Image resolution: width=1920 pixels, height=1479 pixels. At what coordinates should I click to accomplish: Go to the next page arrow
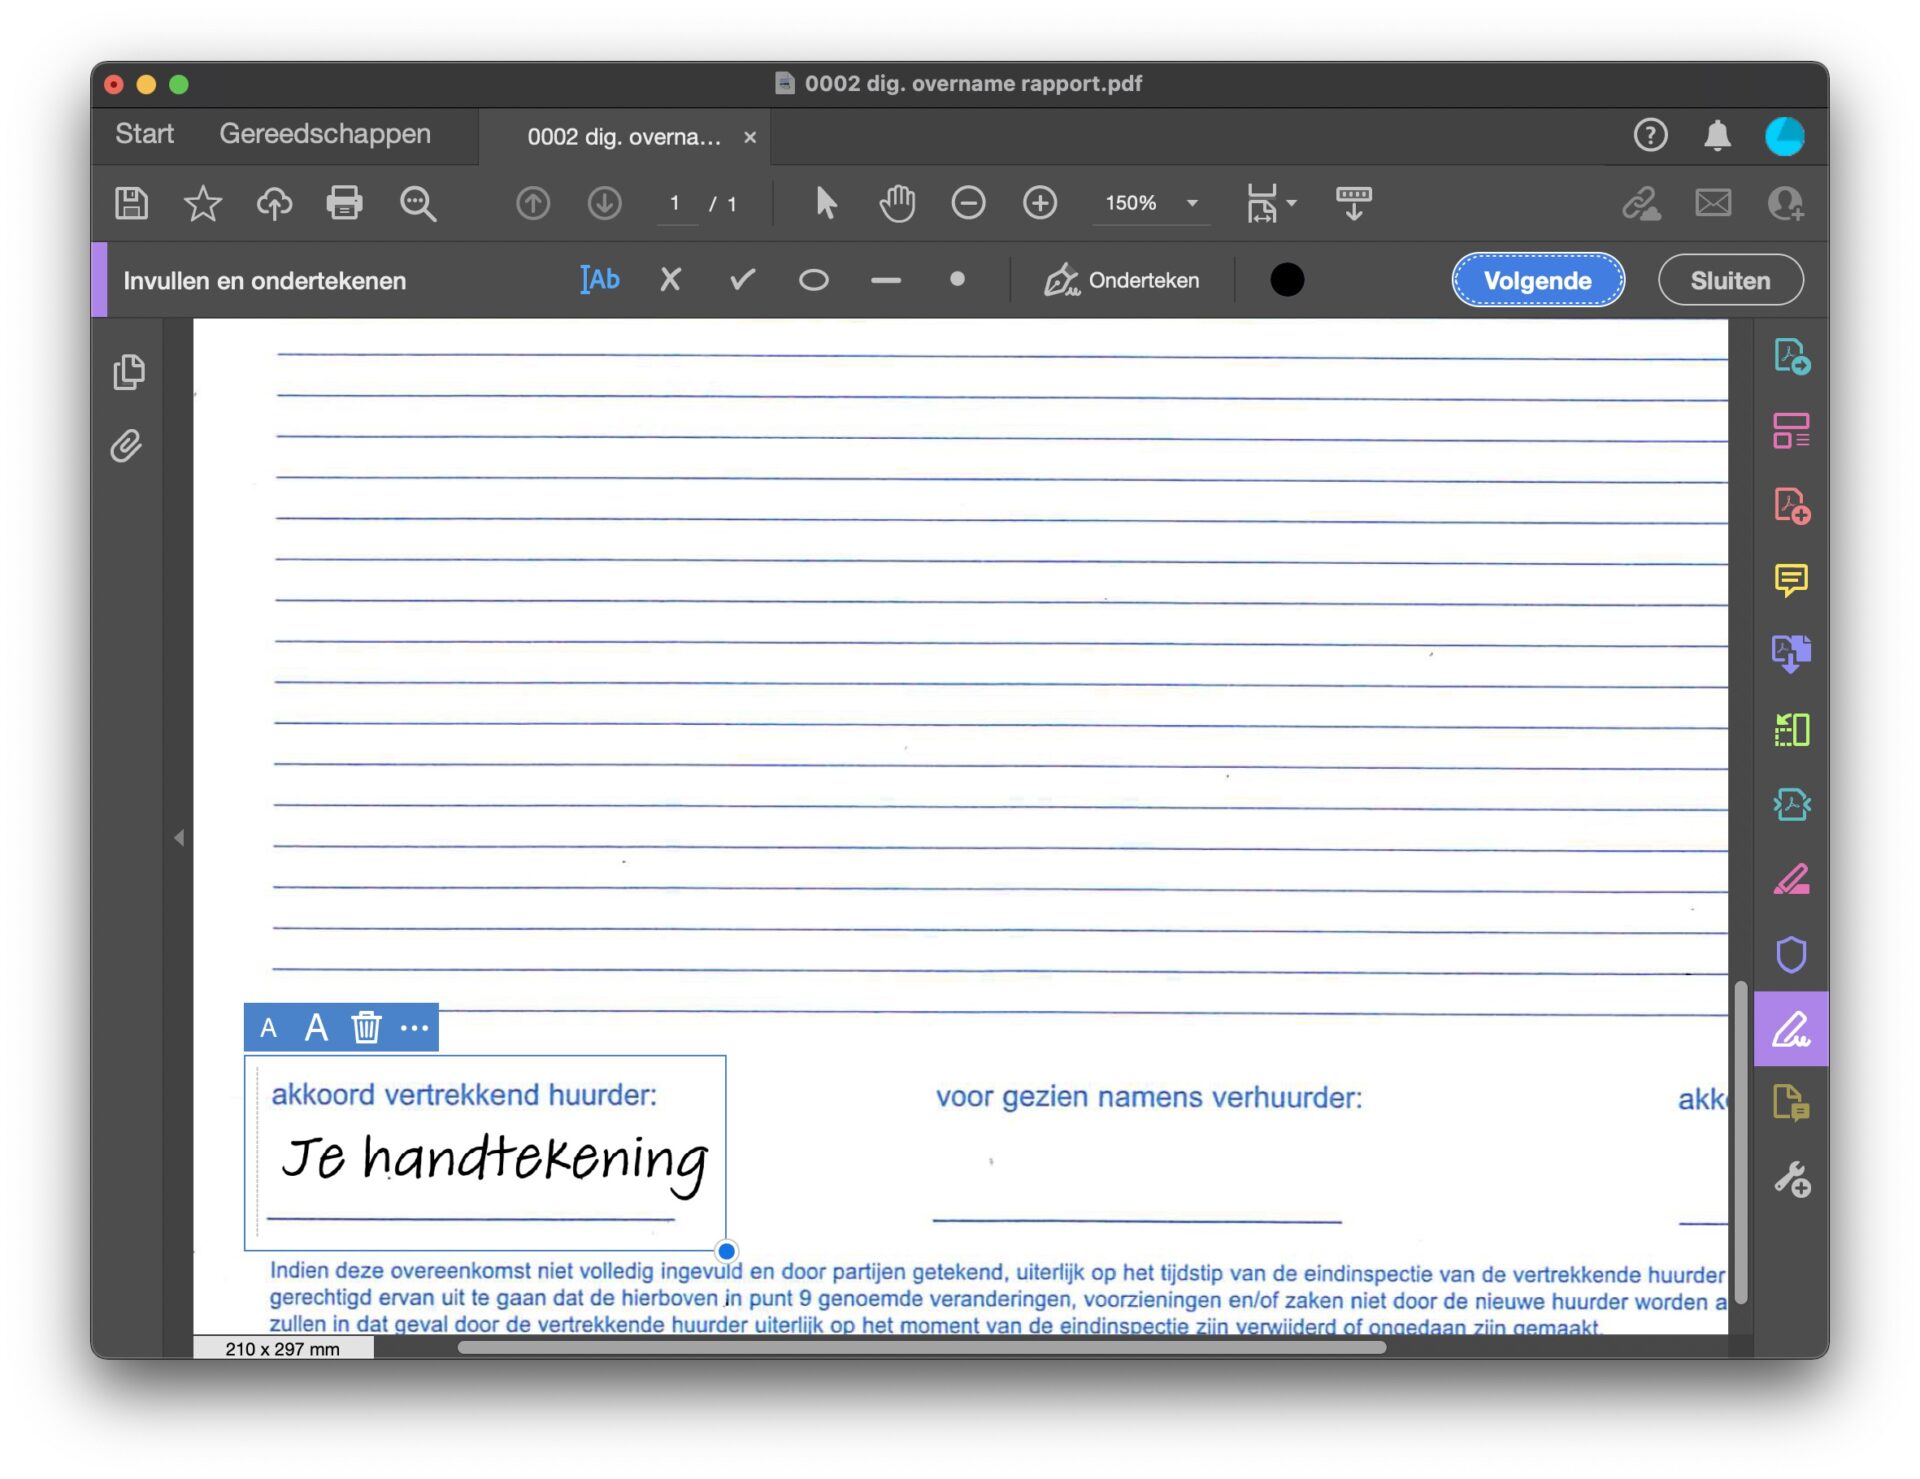pos(604,203)
